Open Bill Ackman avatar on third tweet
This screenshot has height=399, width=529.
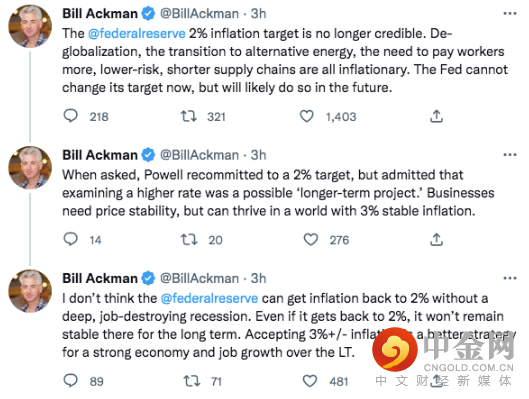(30, 291)
